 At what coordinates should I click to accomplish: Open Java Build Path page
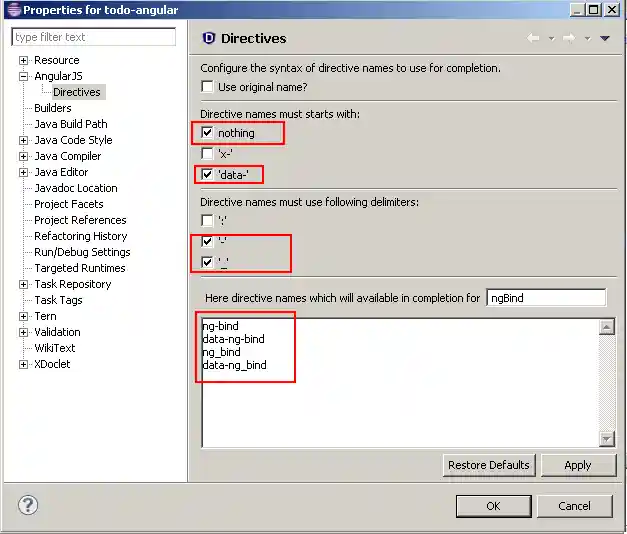(x=71, y=124)
